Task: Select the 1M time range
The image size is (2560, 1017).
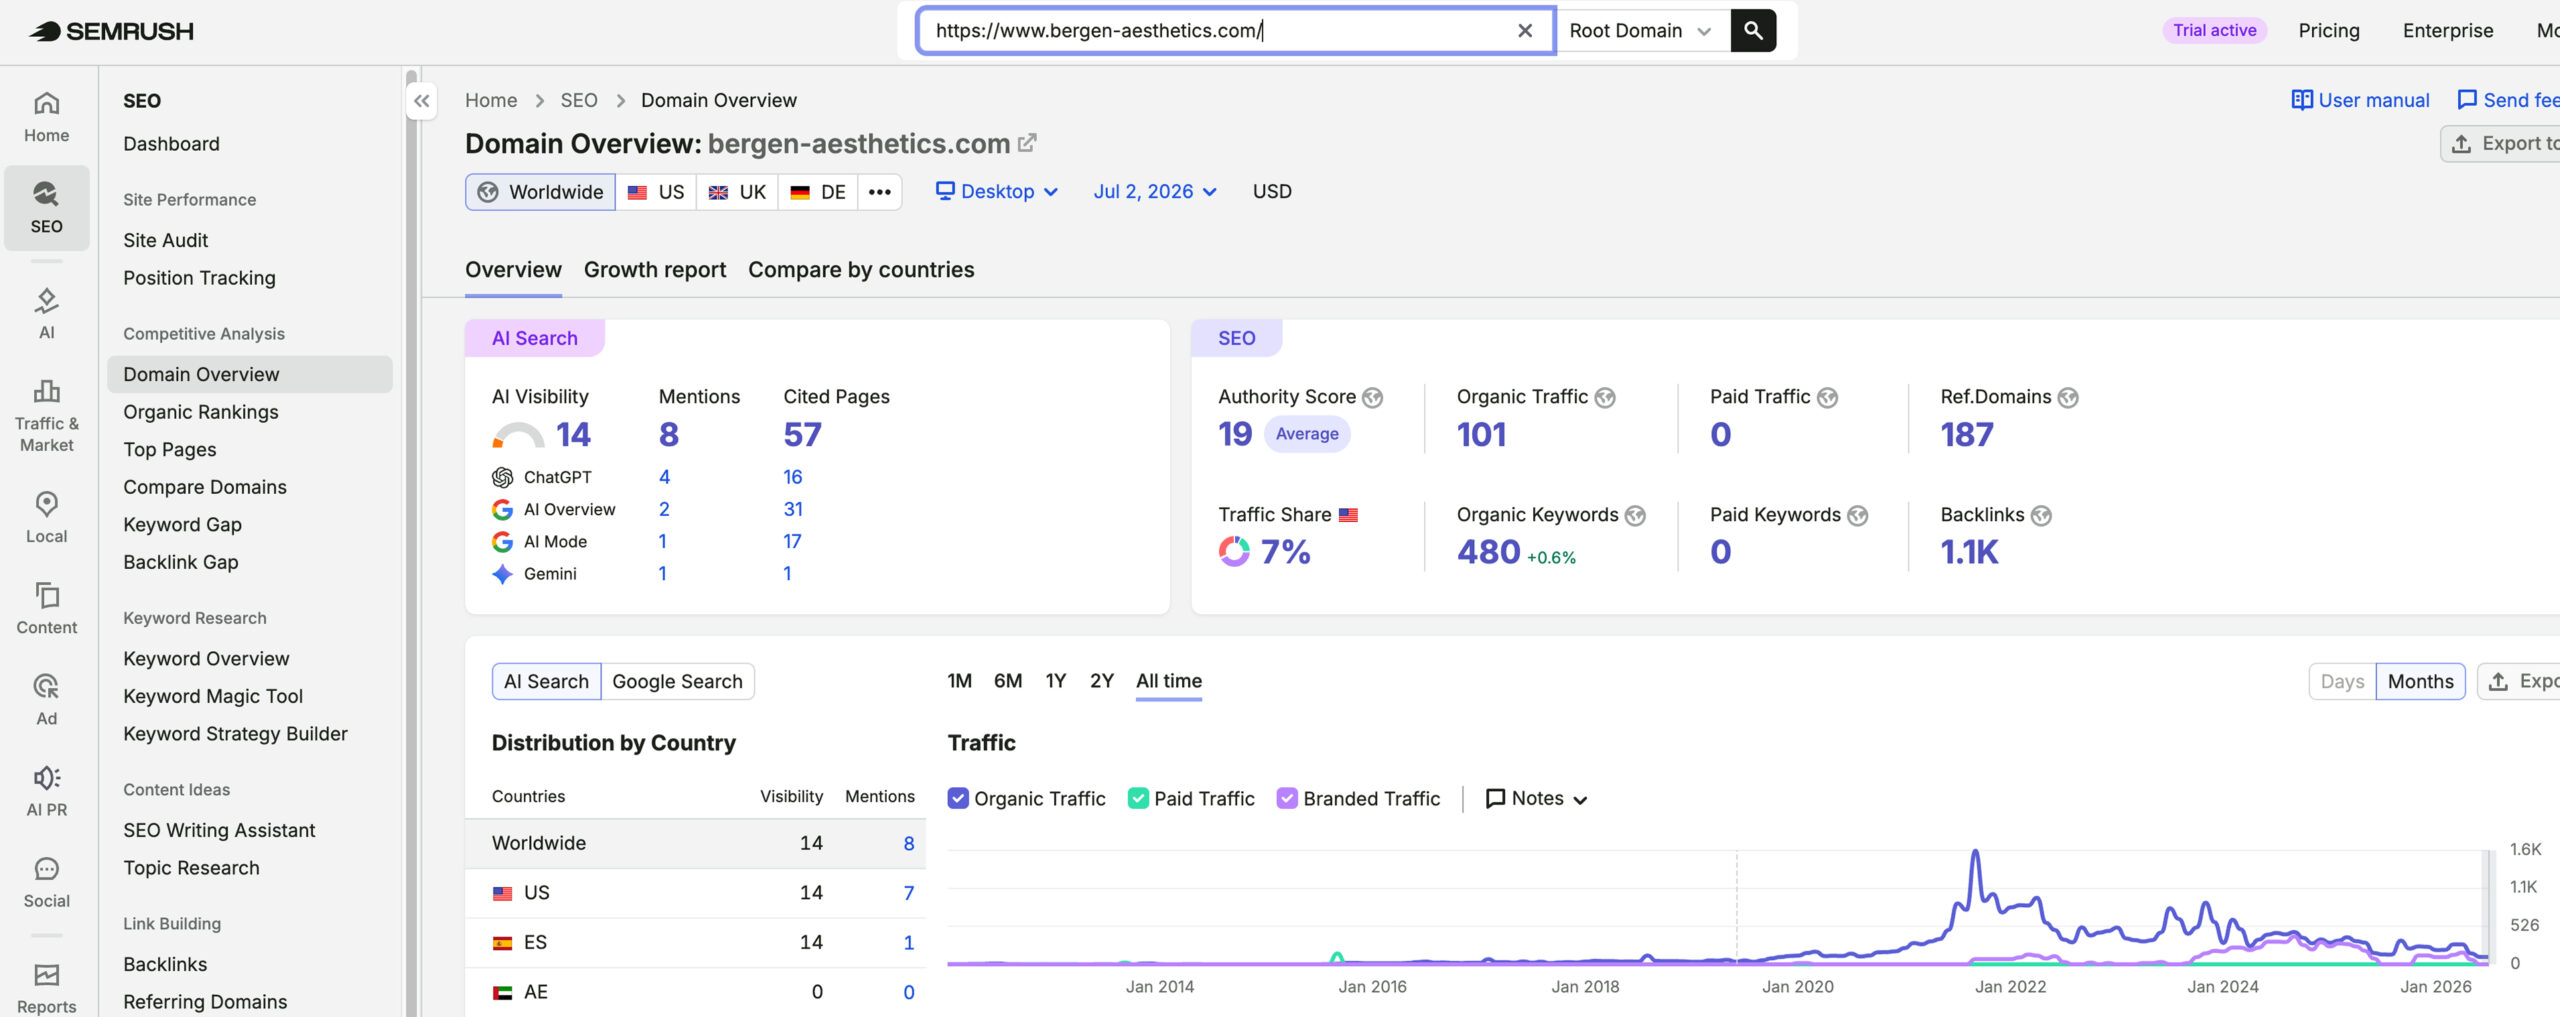Action: [x=960, y=681]
